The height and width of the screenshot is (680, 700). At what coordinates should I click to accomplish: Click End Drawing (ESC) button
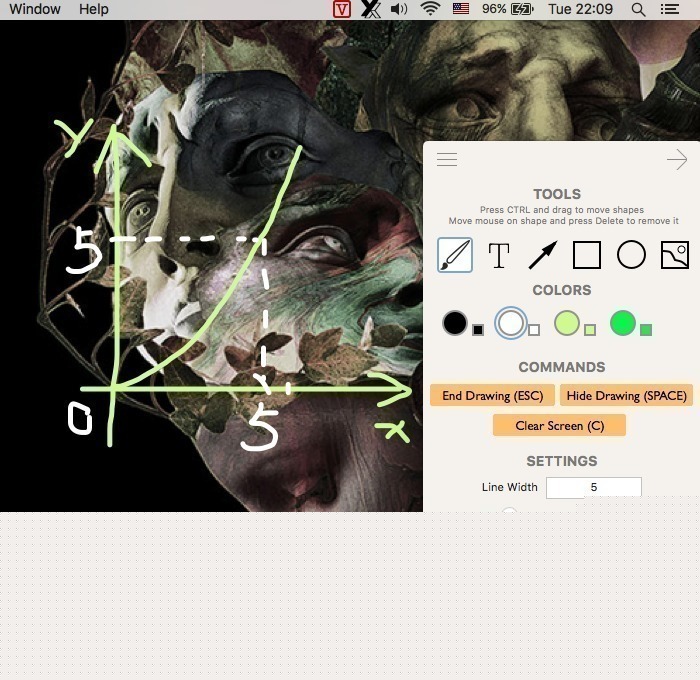492,396
